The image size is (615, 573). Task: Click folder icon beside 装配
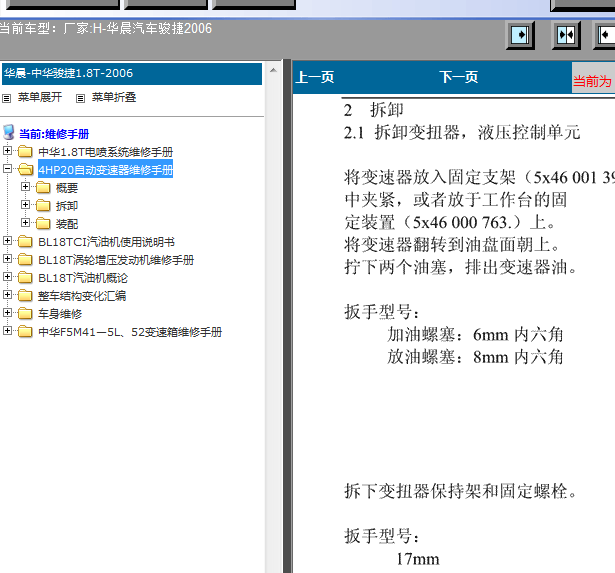click(x=43, y=224)
